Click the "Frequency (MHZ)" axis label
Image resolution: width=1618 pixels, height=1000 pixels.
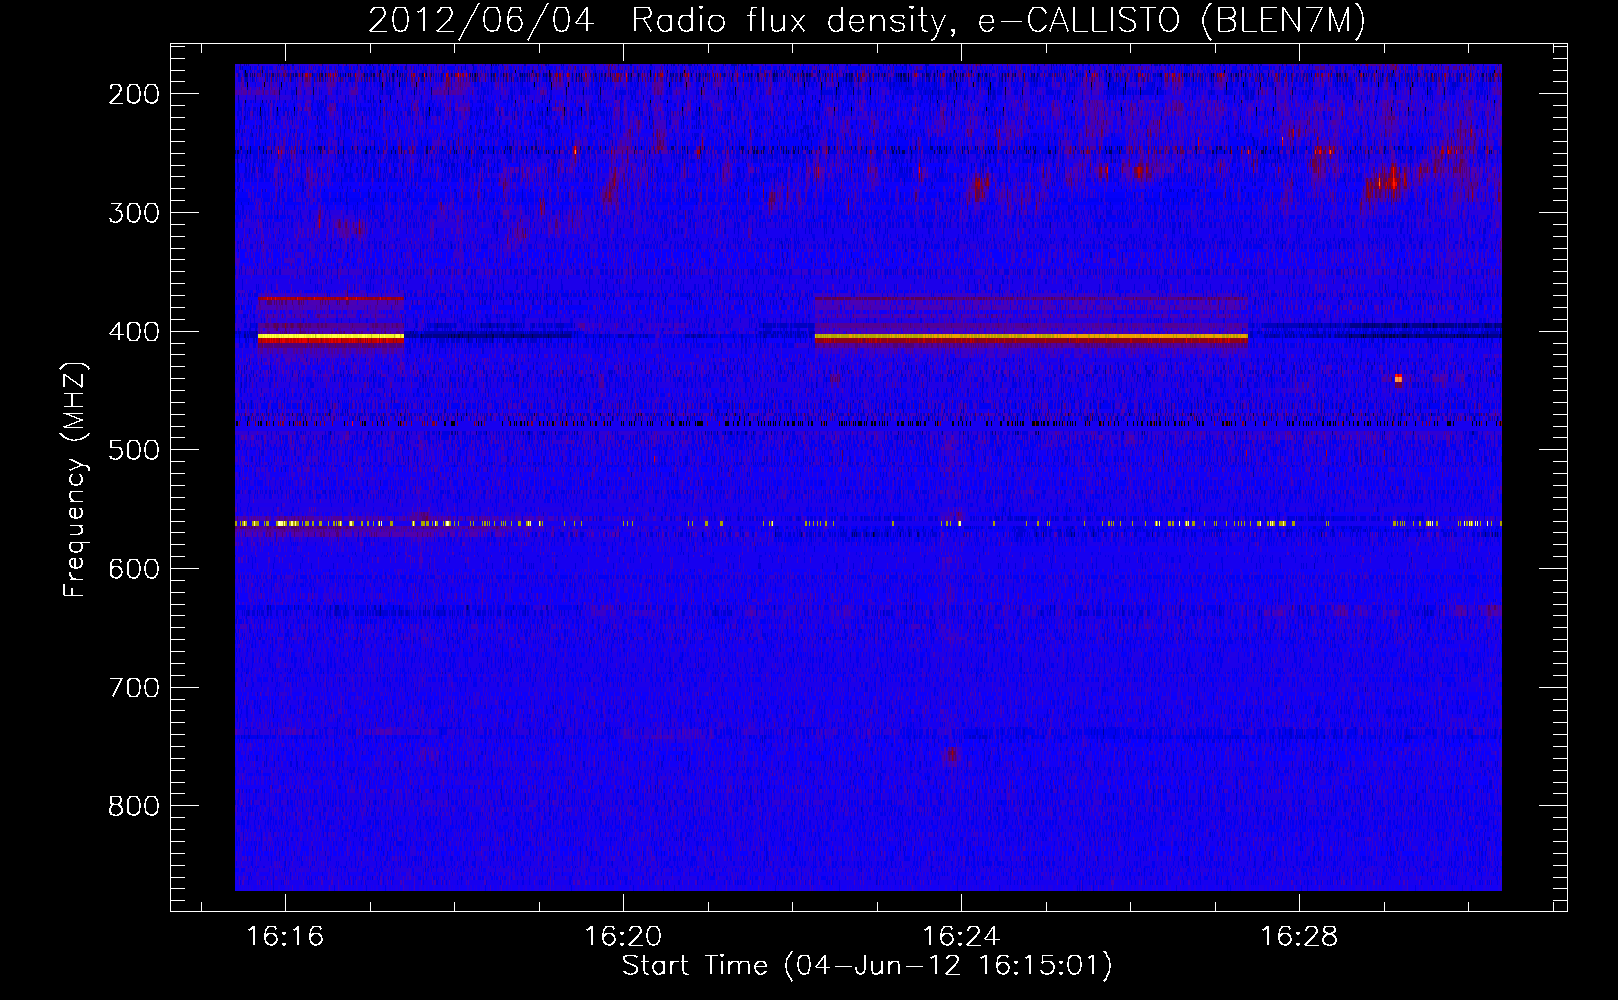[x=75, y=479]
